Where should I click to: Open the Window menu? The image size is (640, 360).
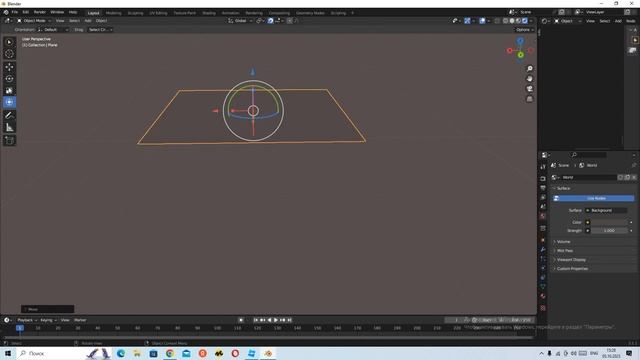pyautogui.click(x=57, y=13)
